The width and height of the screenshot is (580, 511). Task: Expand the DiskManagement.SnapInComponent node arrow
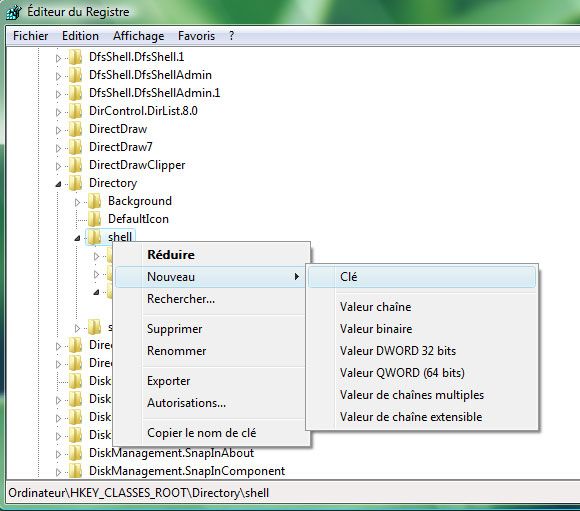[x=58, y=472]
